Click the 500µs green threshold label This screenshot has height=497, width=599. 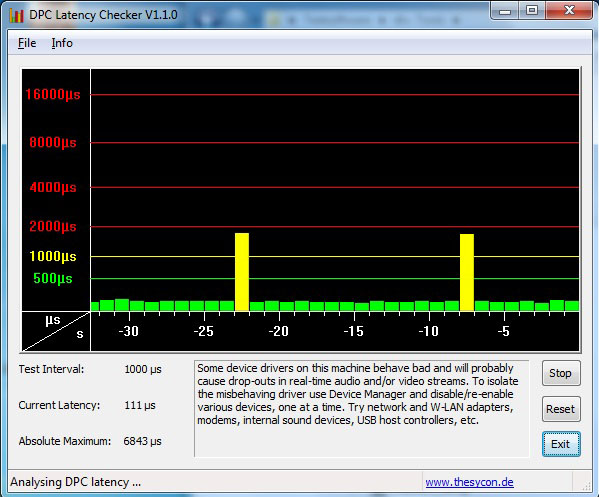(53, 278)
